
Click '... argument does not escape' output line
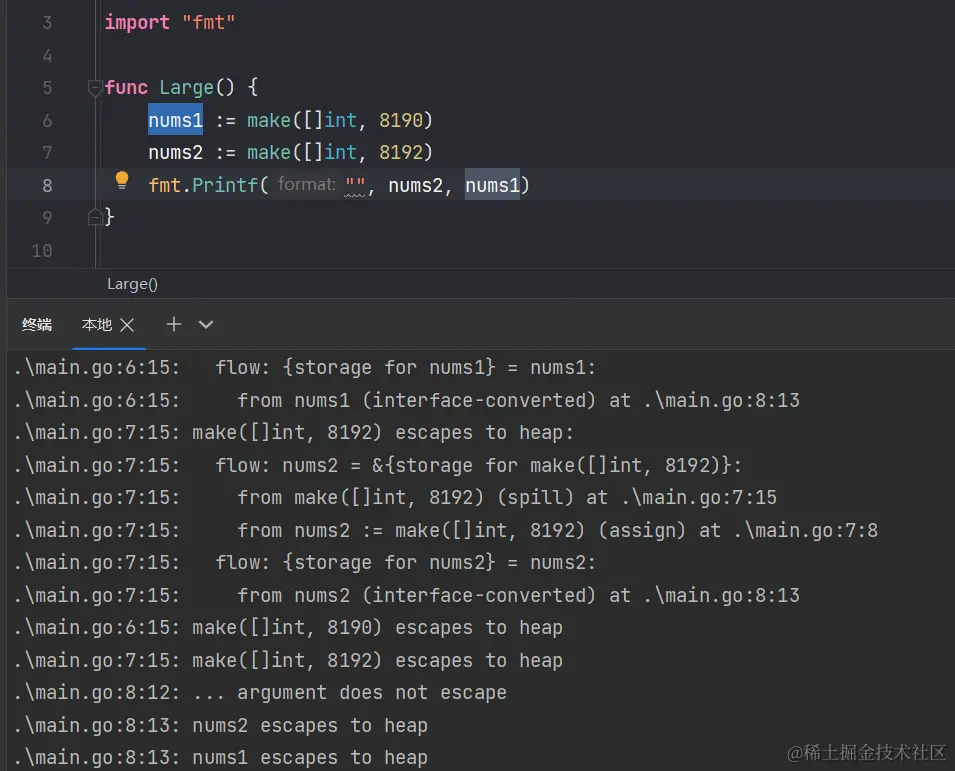(260, 692)
